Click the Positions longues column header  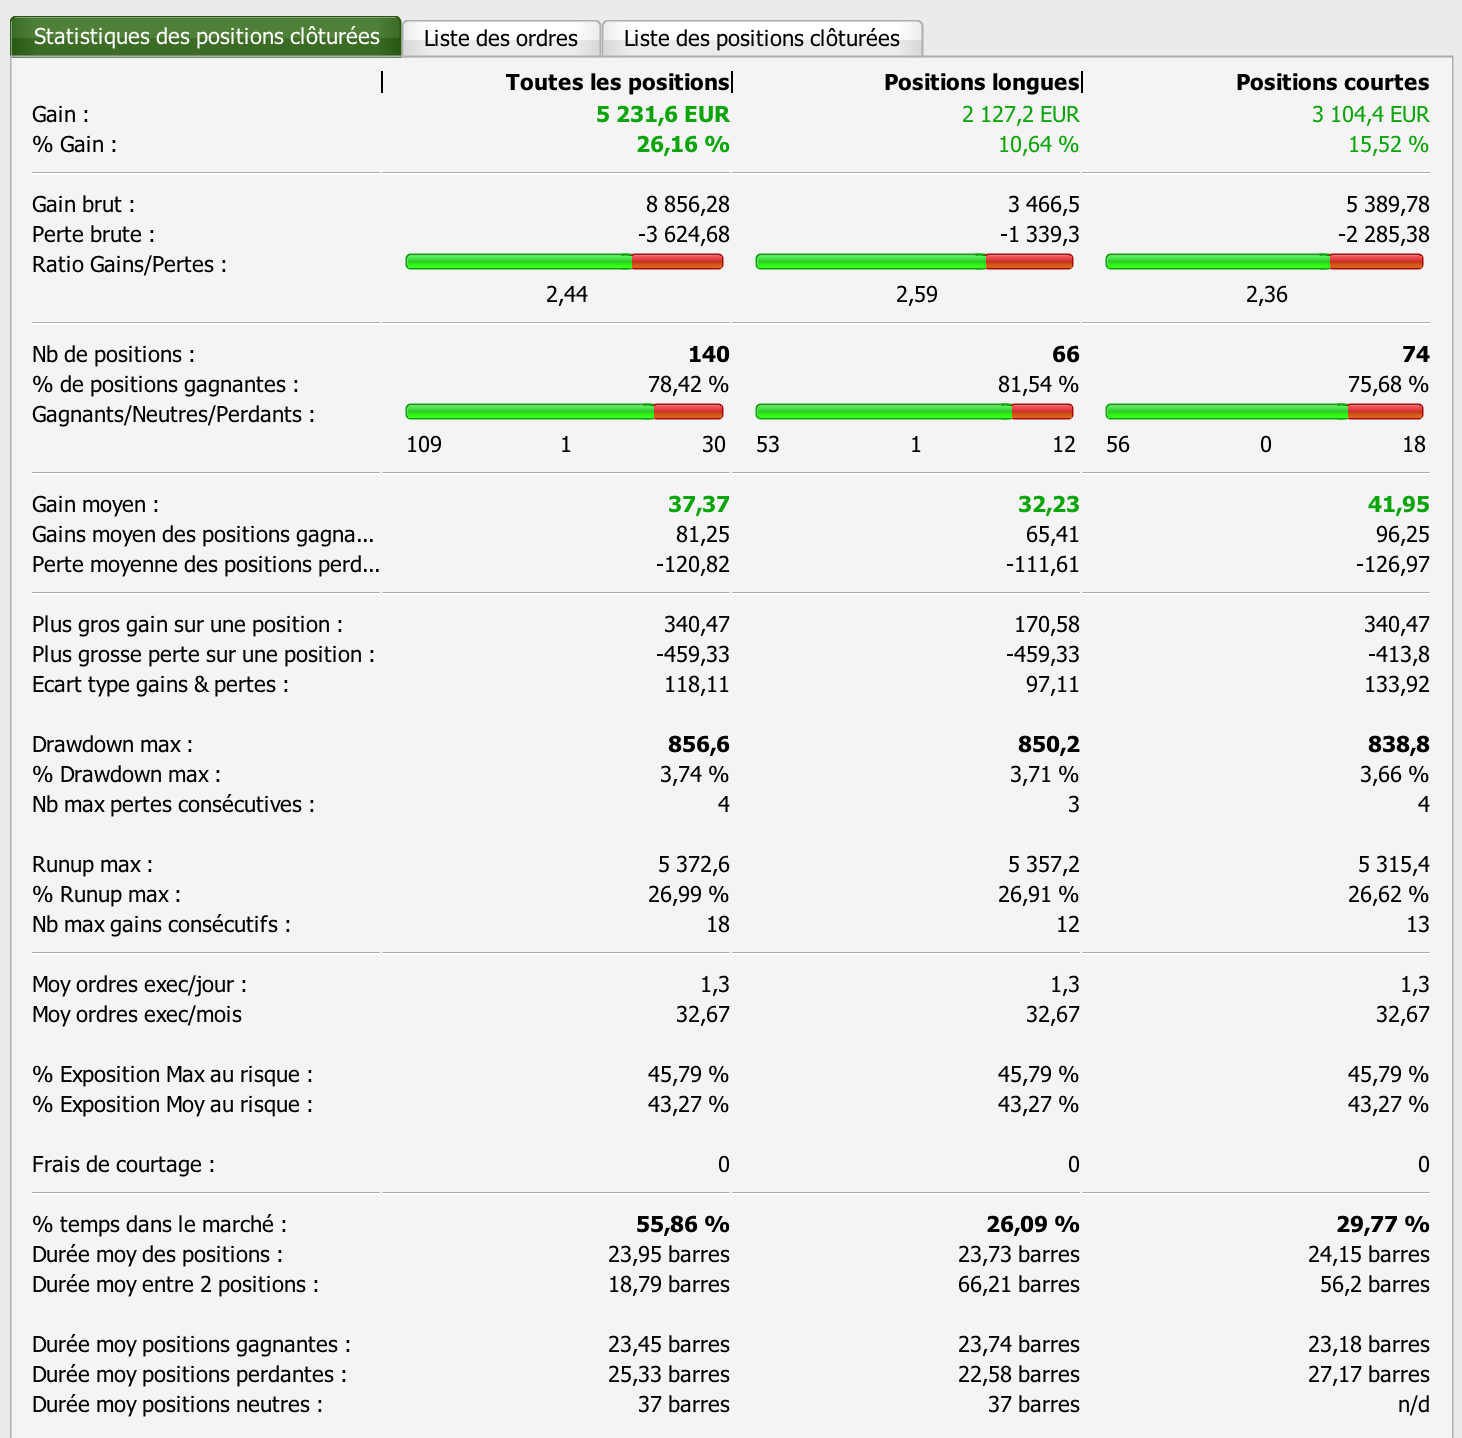980,82
